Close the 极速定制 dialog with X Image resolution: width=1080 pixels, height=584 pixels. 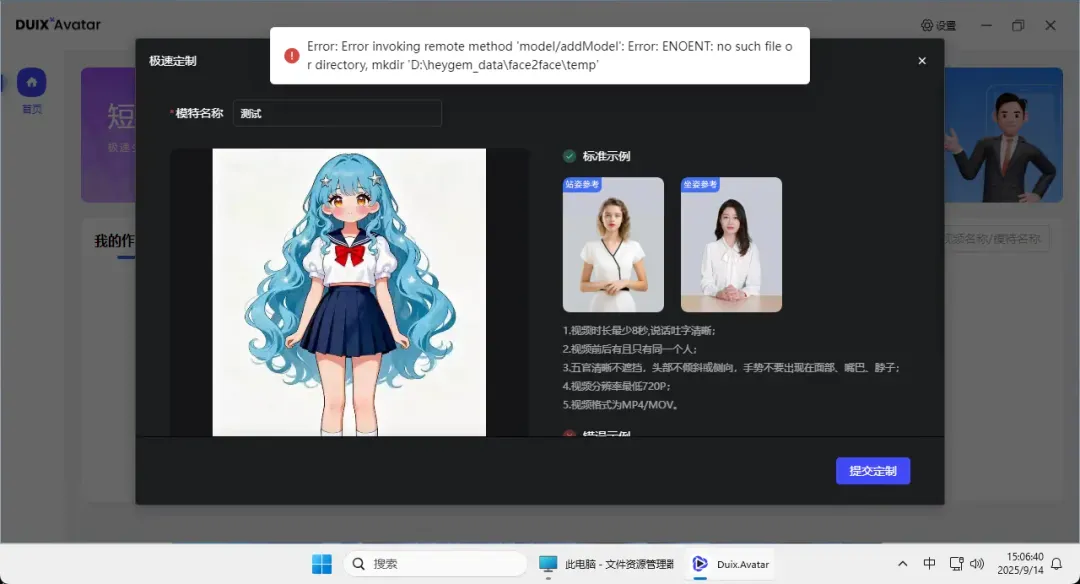pyautogui.click(x=921, y=61)
